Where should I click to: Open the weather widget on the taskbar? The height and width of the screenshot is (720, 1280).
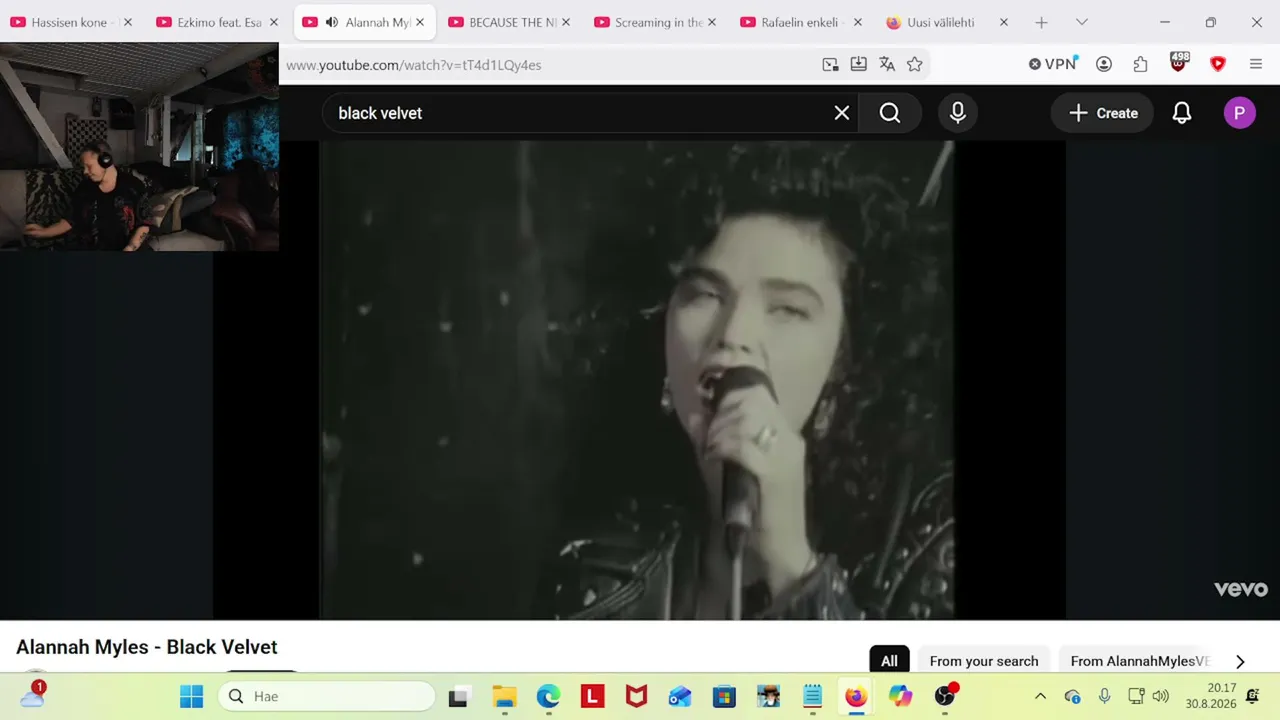(32, 694)
